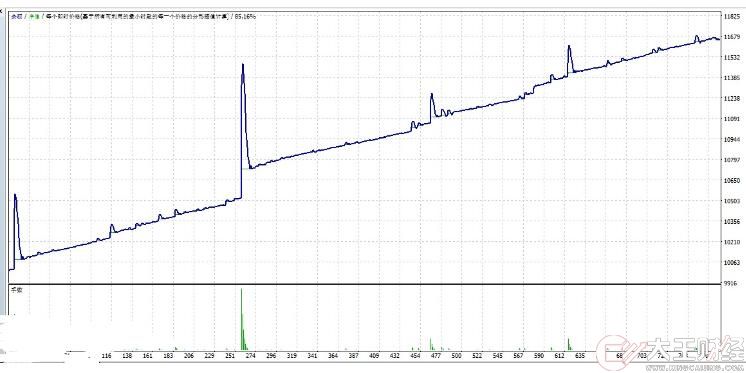Click the 500 label on the horizontal axis
This screenshot has width=746, height=373.
456,356
